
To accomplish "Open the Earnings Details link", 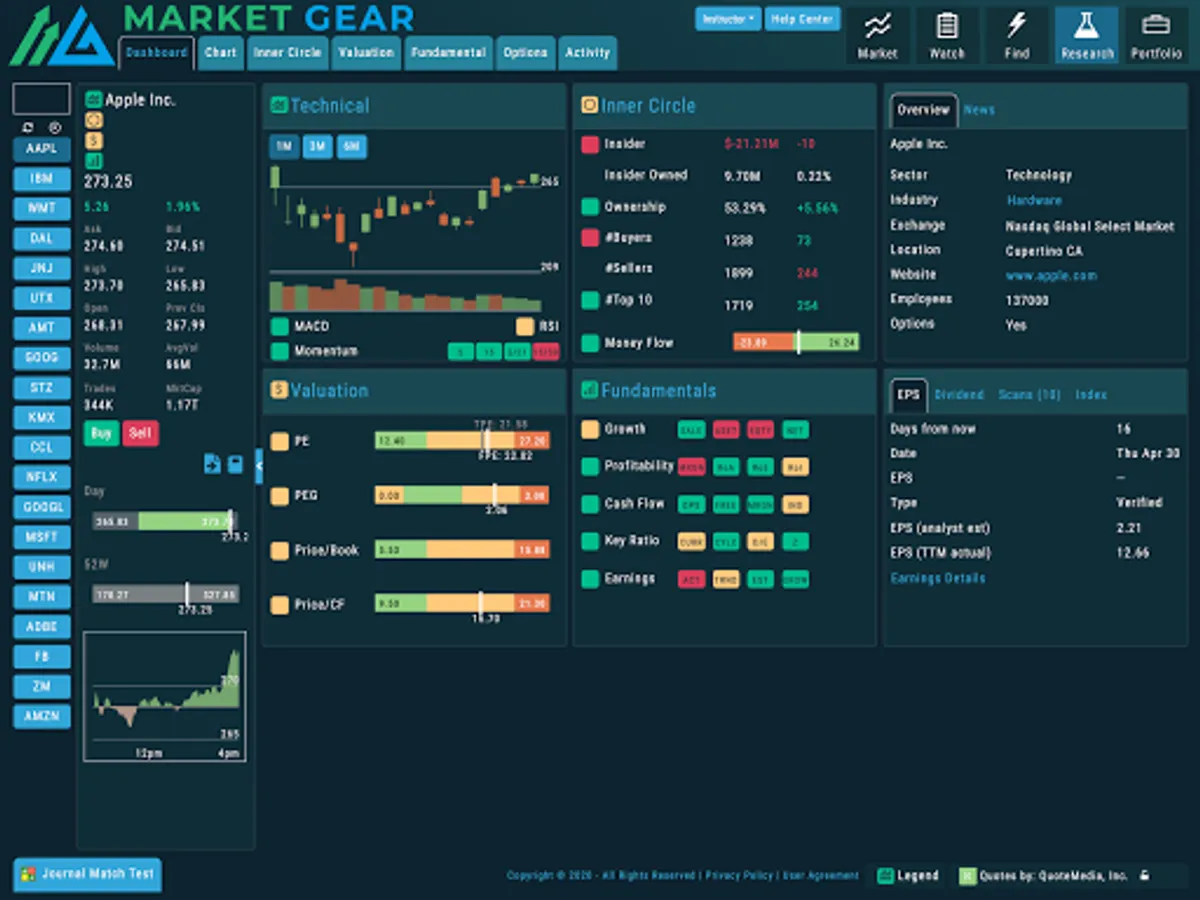I will click(938, 578).
